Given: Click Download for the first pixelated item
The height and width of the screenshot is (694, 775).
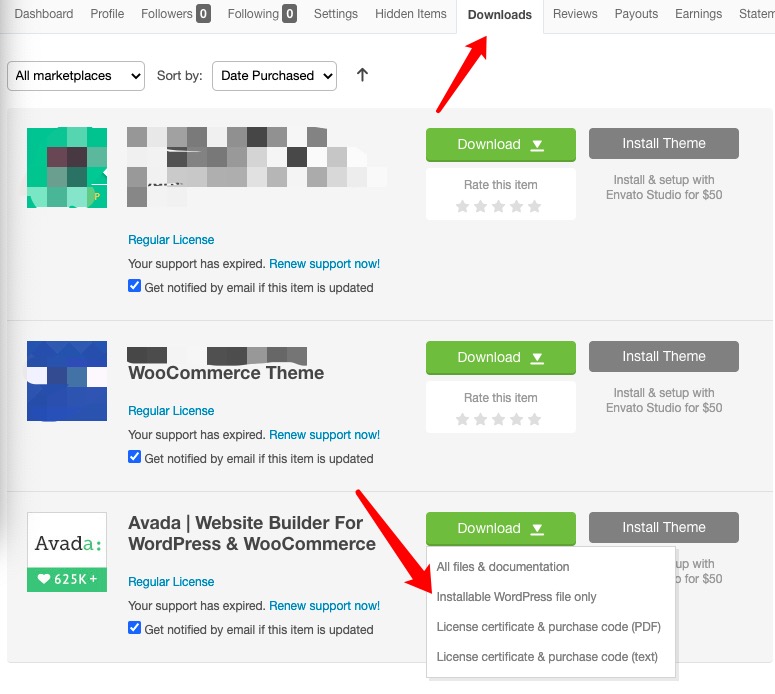Looking at the screenshot, I should tap(501, 144).
